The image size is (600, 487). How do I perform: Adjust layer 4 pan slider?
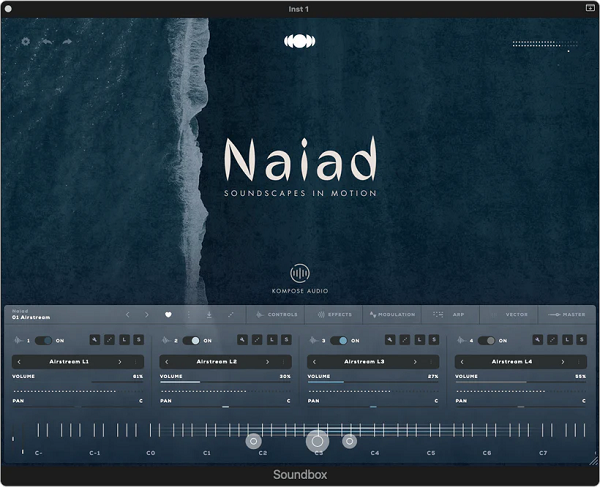[x=520, y=407]
